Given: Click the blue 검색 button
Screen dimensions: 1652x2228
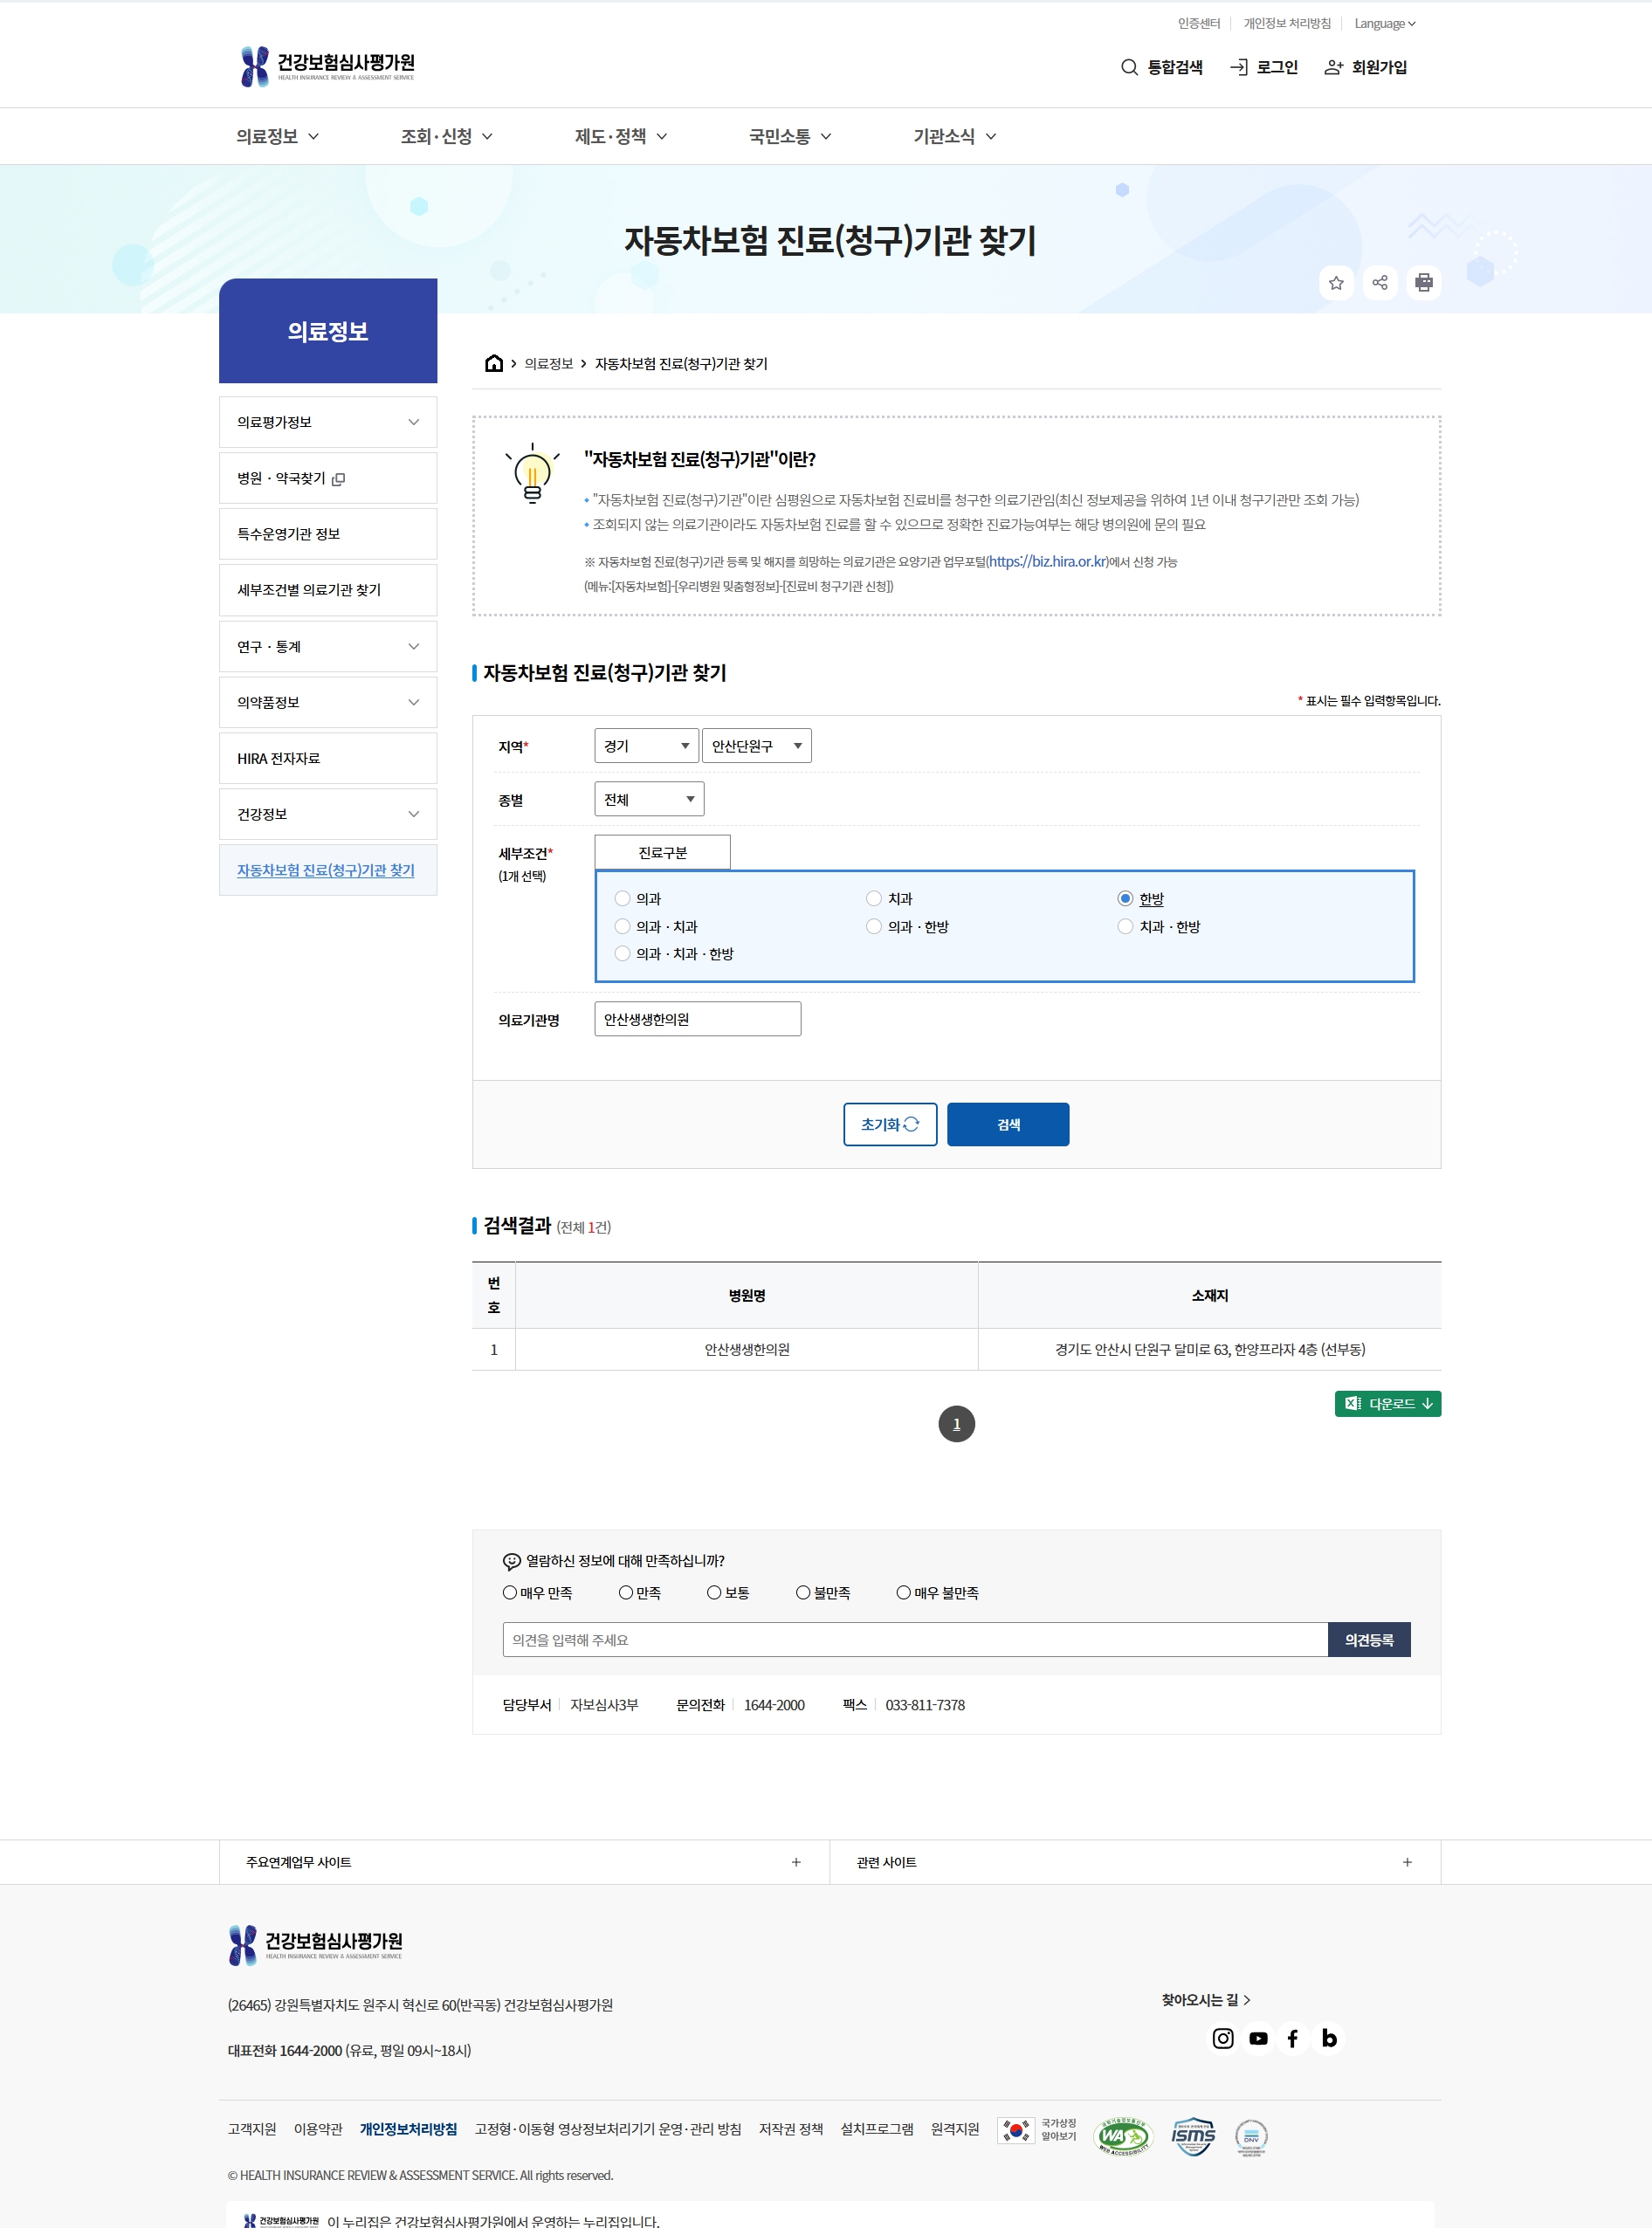Looking at the screenshot, I should pos(1008,1124).
